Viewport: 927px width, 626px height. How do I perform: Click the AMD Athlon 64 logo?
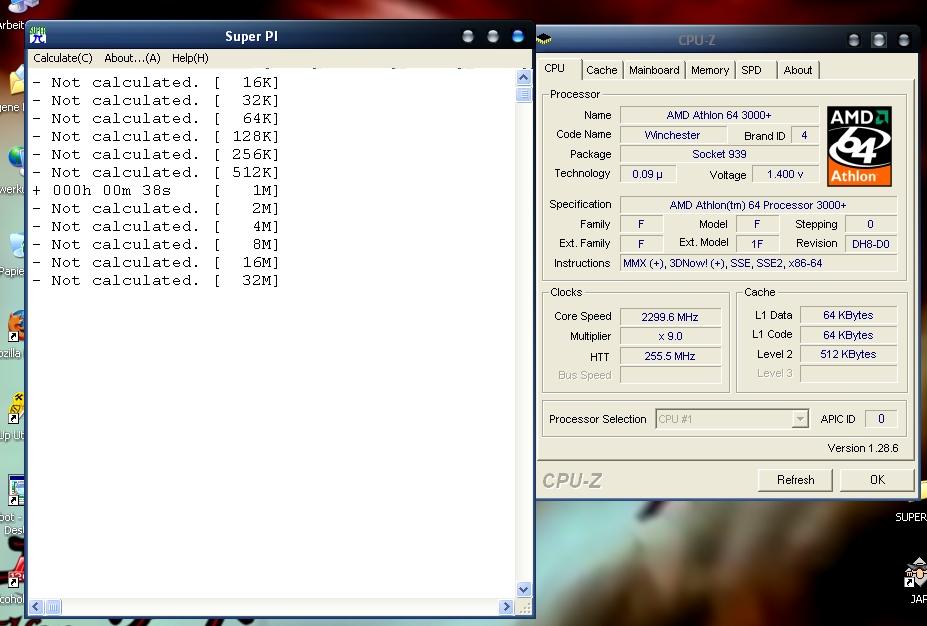859,146
